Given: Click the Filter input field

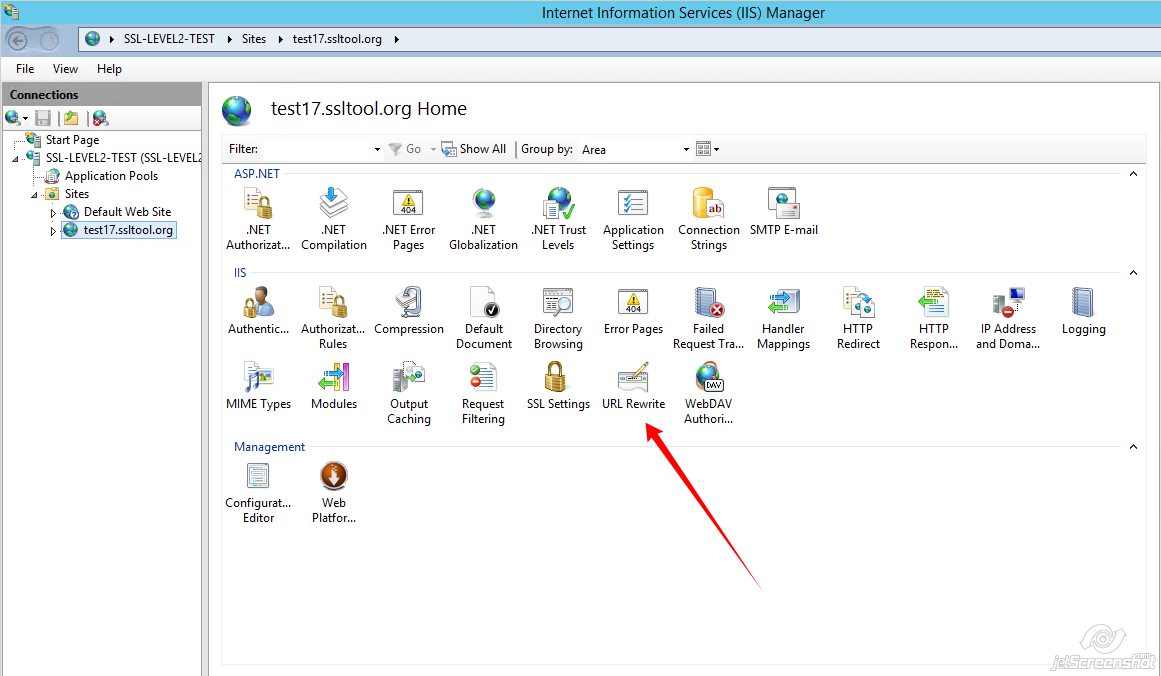Looking at the screenshot, I should pos(315,149).
